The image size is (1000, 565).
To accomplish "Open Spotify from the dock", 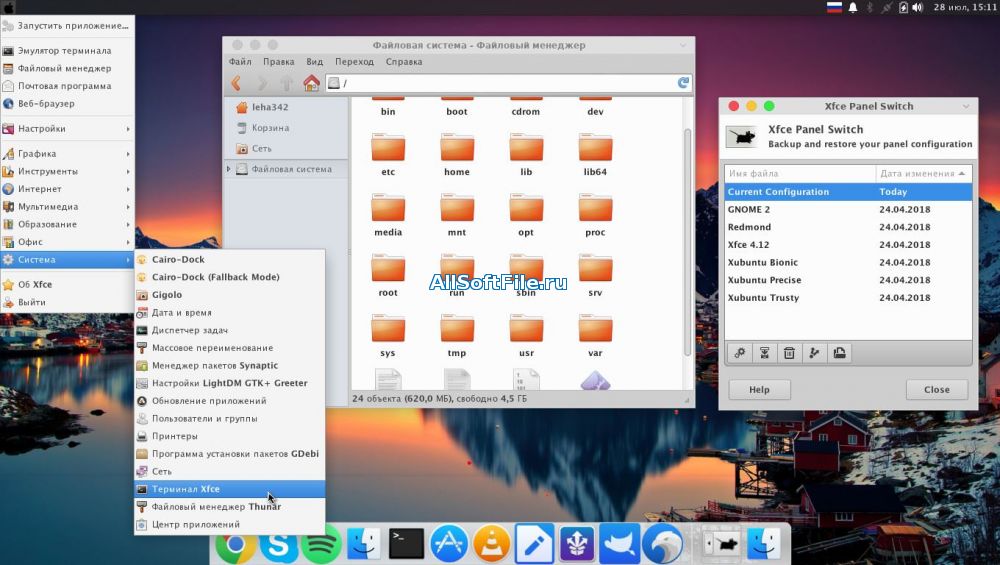I will pos(321,544).
